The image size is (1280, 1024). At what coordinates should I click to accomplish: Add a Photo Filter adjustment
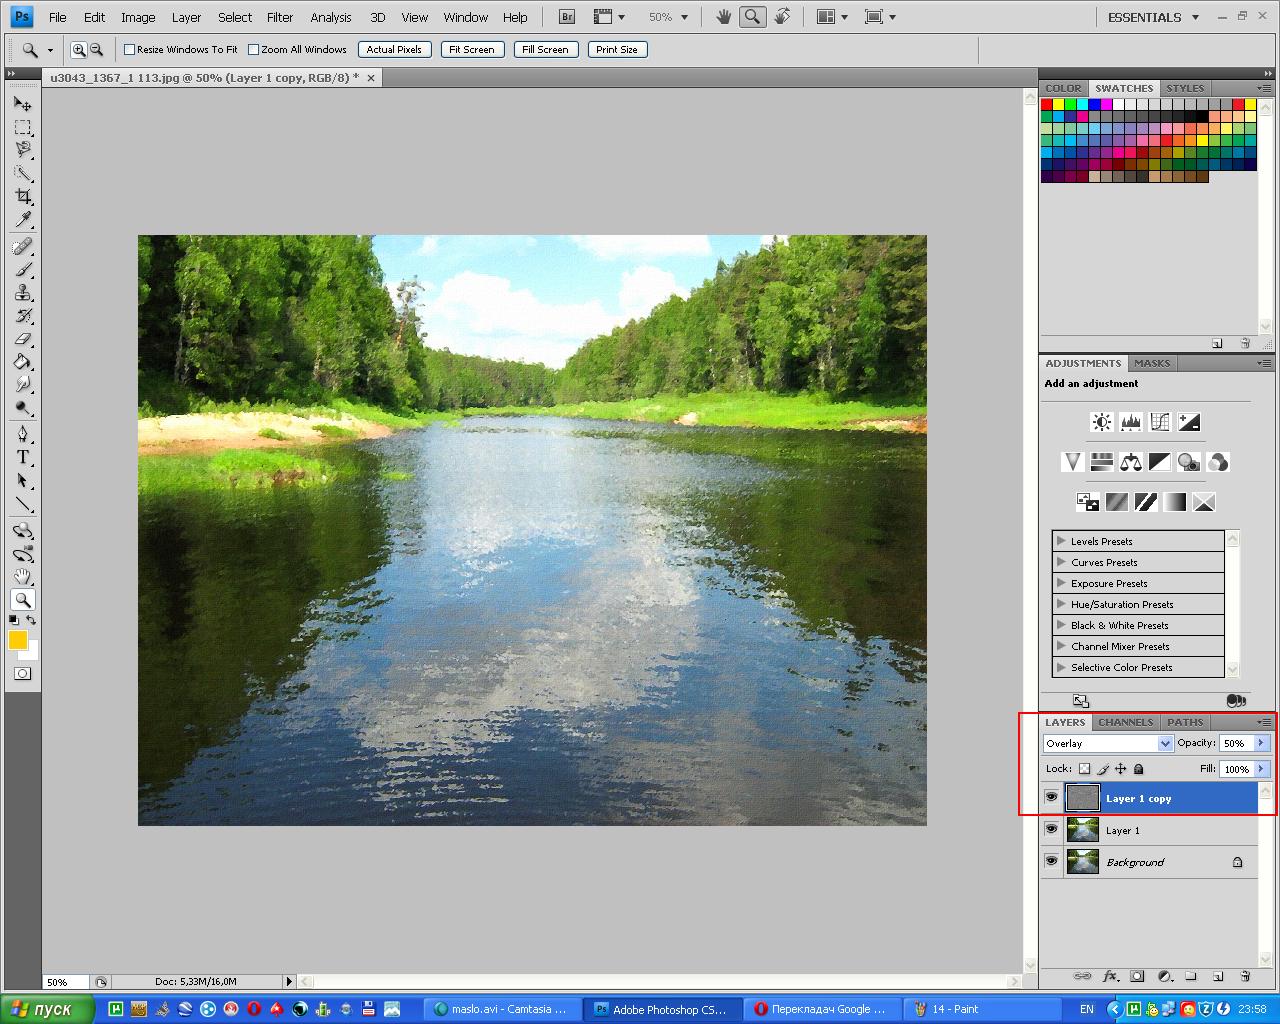point(1189,462)
